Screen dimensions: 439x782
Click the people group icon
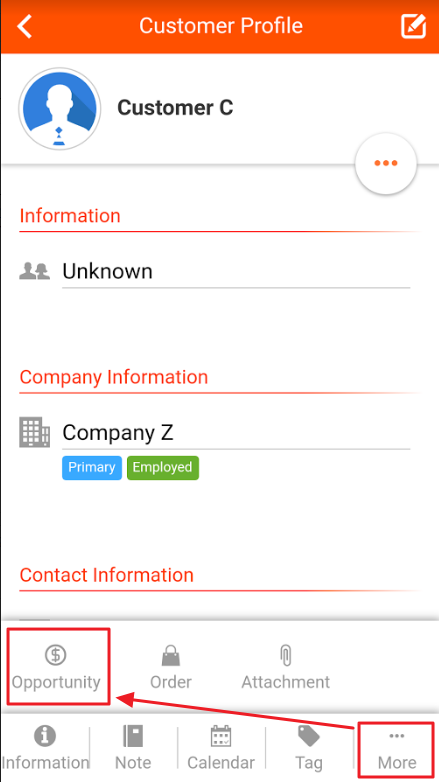[x=34, y=271]
